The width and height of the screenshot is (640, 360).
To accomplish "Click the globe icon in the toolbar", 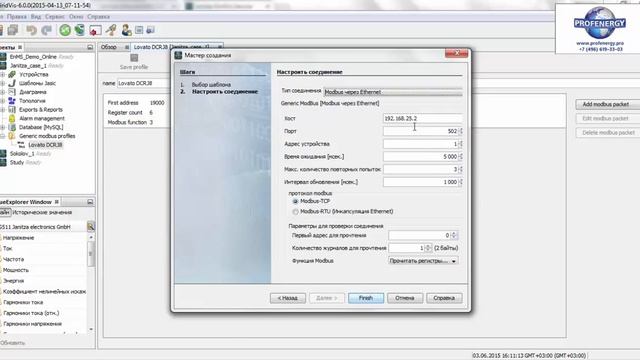I will [80, 30].
